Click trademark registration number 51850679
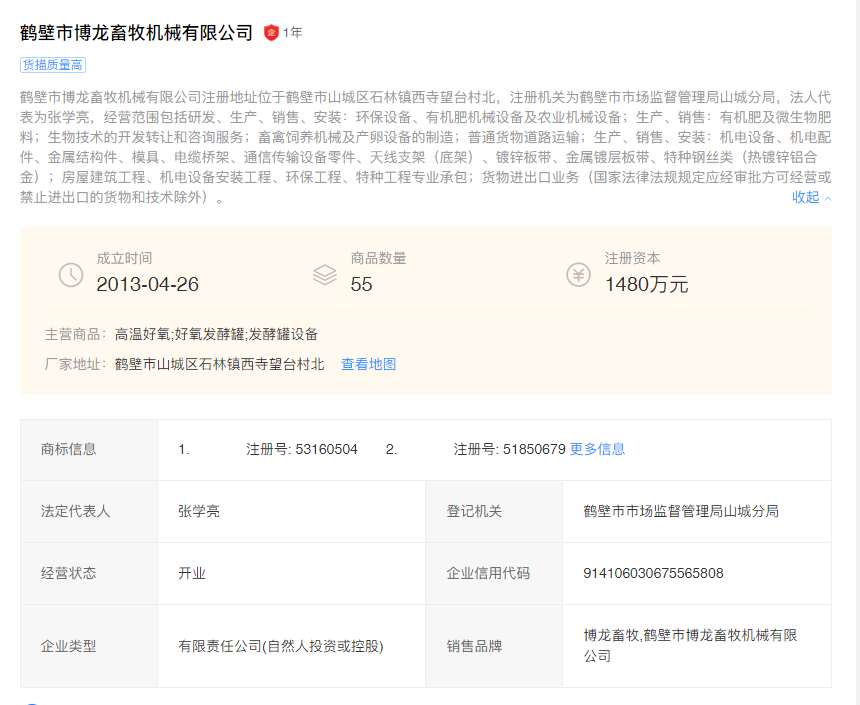The width and height of the screenshot is (860, 705). 534,449
